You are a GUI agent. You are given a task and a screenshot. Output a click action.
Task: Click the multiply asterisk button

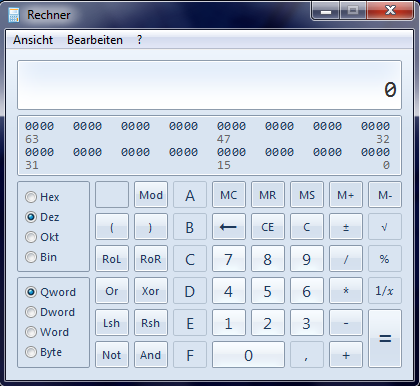(346, 291)
